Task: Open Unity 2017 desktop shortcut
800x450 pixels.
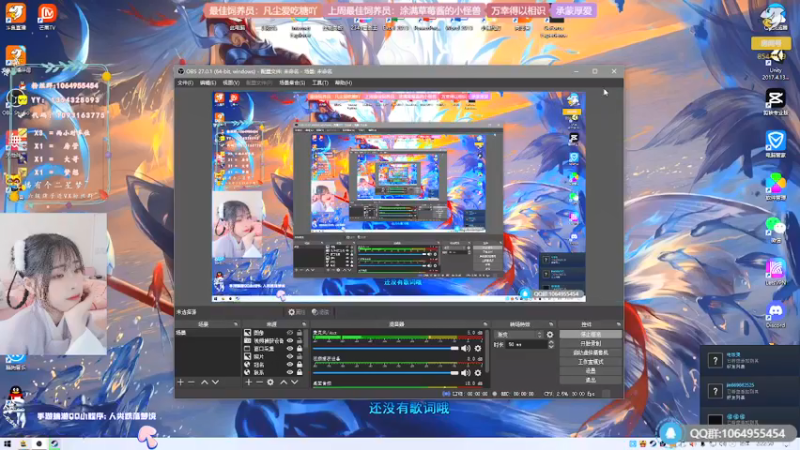Action: (x=775, y=64)
